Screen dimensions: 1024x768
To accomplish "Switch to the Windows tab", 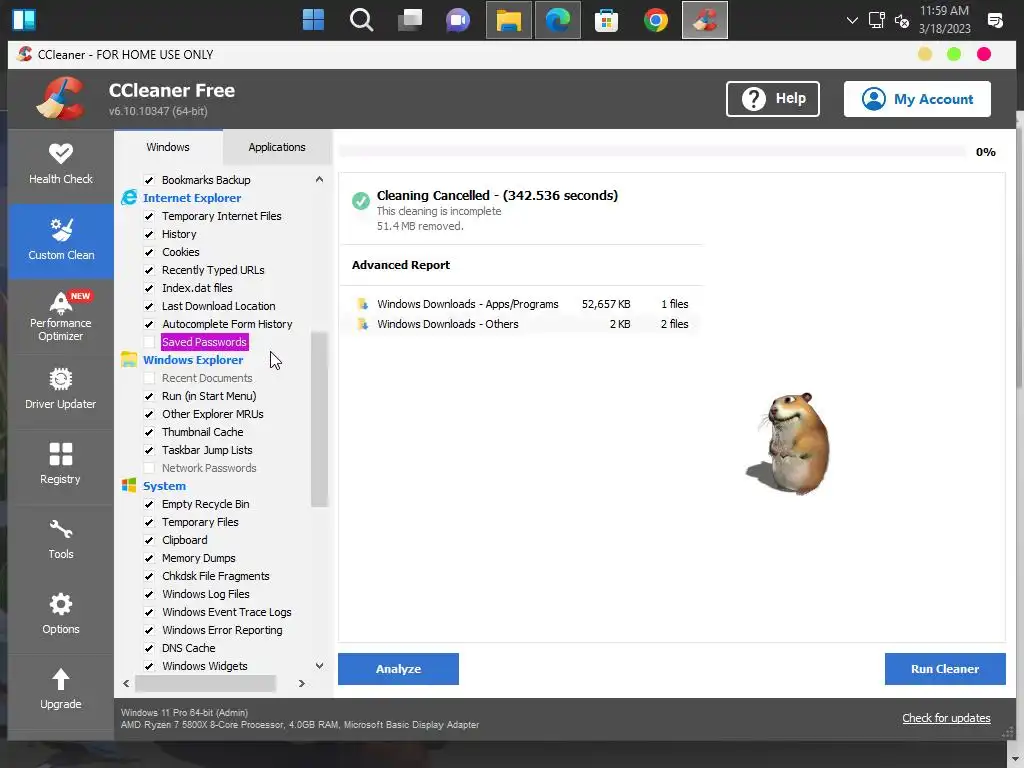I will [x=168, y=147].
